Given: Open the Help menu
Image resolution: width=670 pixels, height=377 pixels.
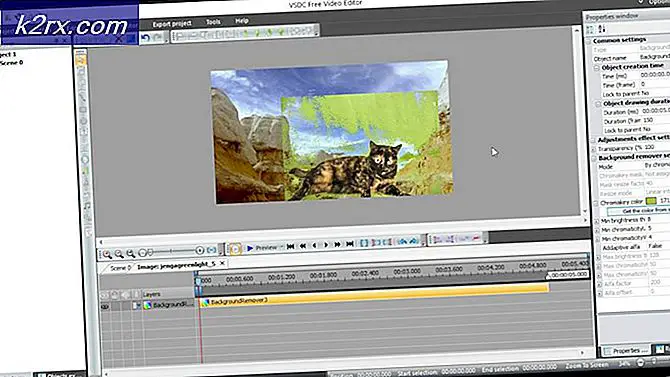Looking at the screenshot, I should pyautogui.click(x=241, y=21).
